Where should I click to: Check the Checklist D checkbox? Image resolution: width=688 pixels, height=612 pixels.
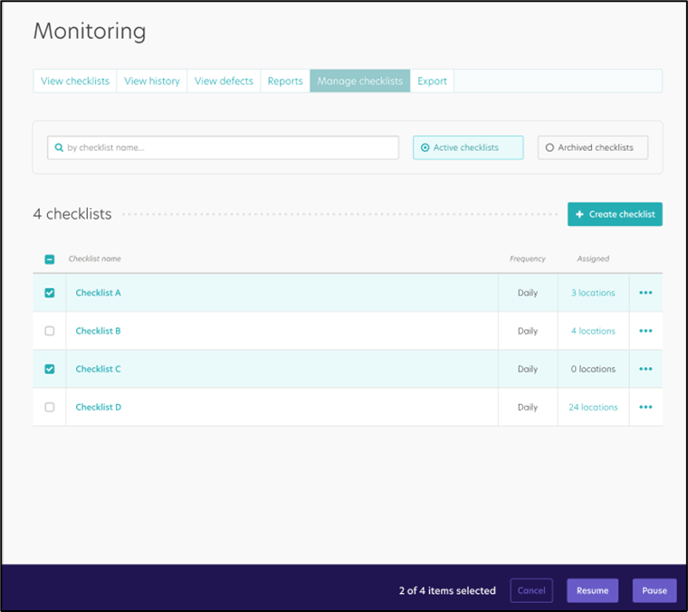(50, 407)
